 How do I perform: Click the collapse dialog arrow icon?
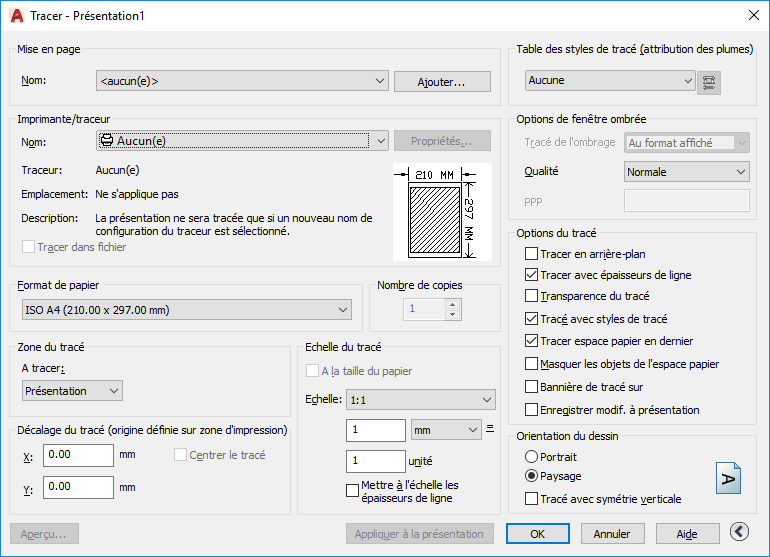(740, 533)
